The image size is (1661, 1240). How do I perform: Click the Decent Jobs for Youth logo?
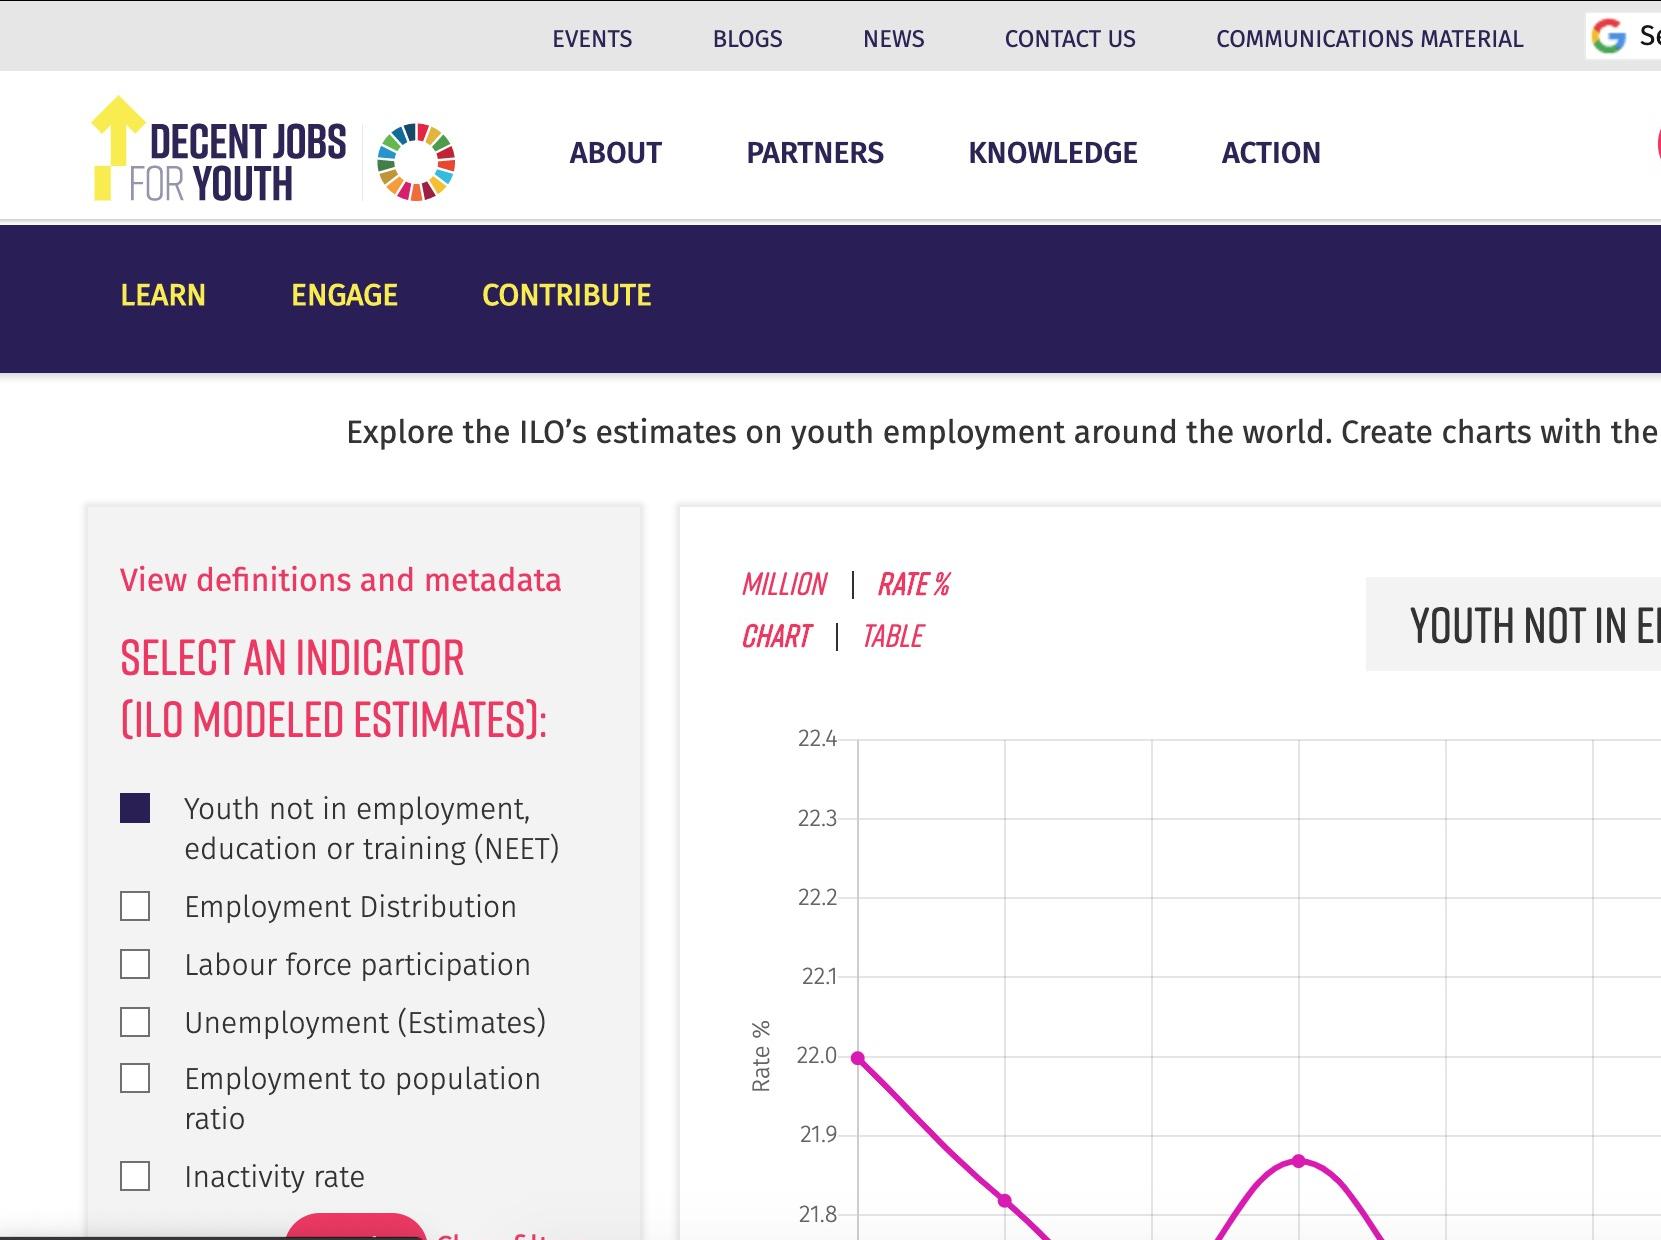[x=220, y=150]
